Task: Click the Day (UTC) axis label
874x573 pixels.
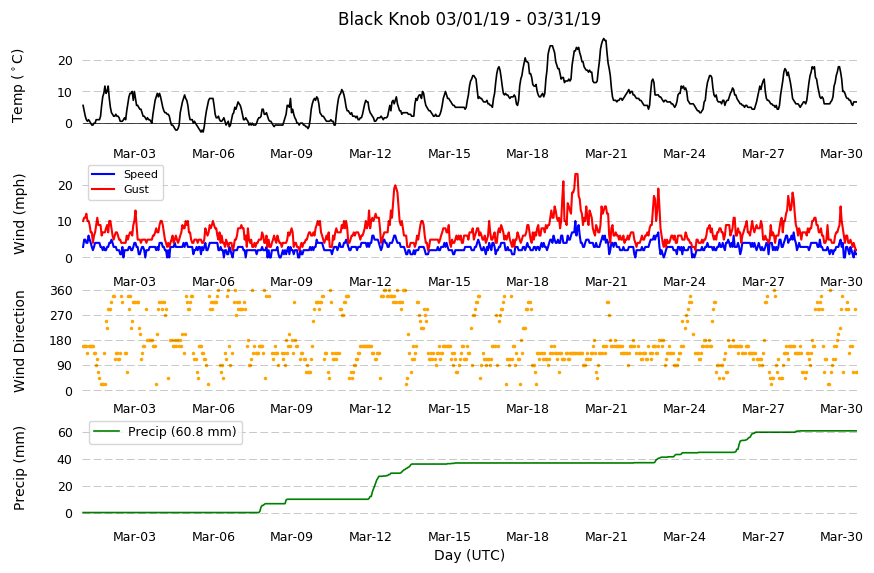Action: [x=469, y=556]
